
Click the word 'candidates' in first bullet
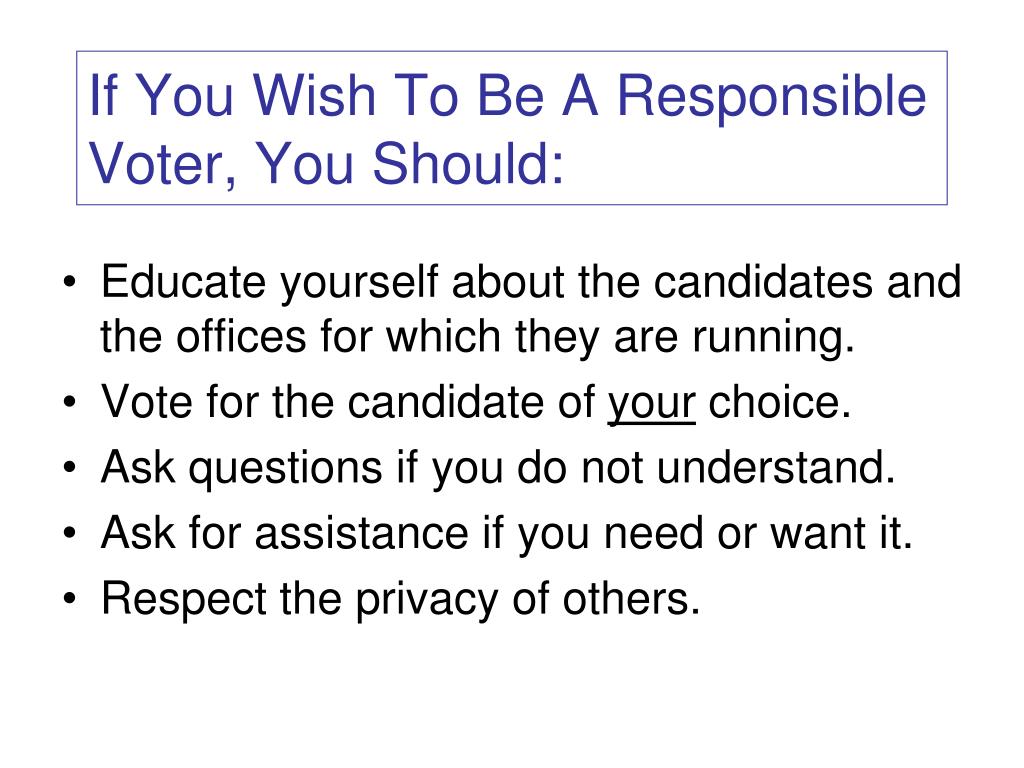pyautogui.click(x=763, y=281)
